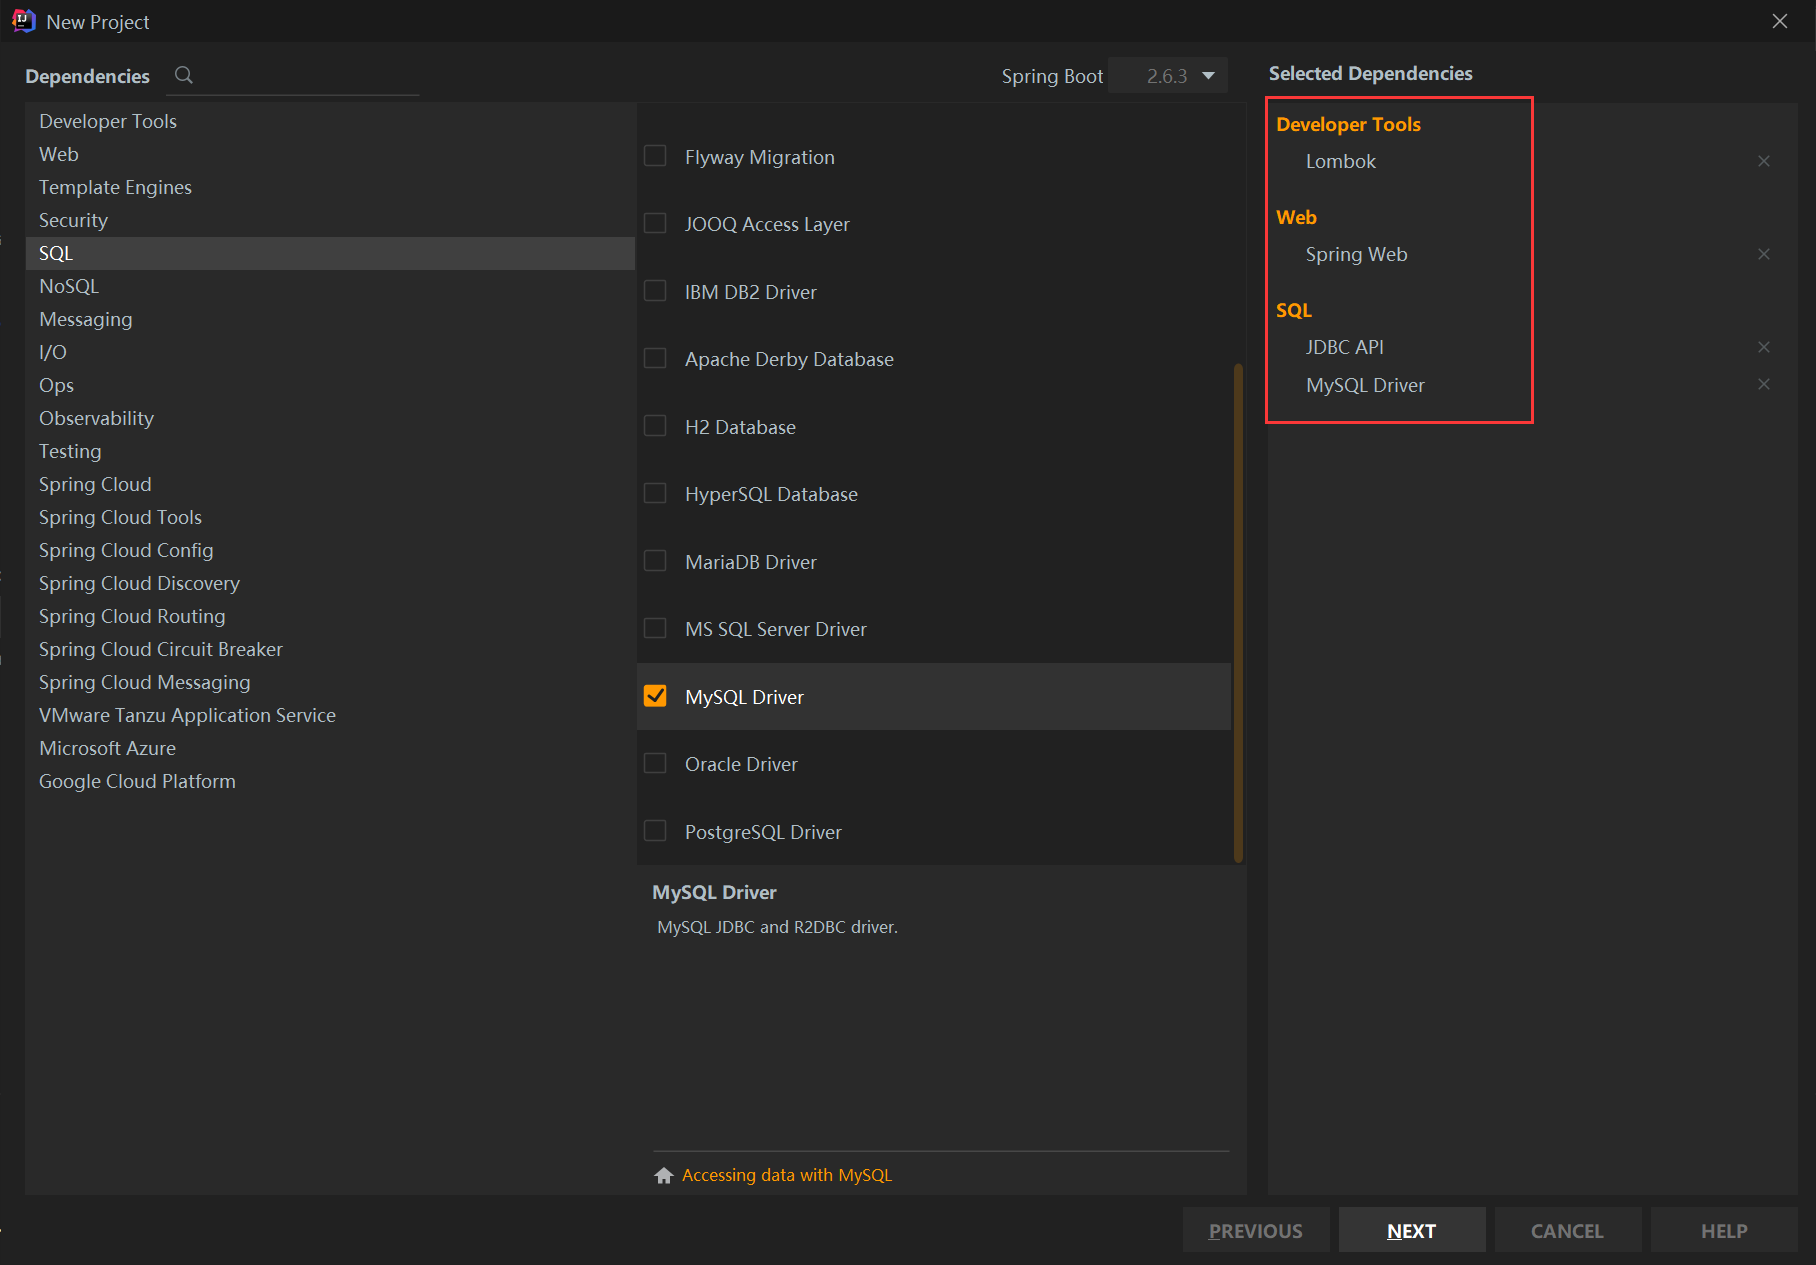This screenshot has width=1816, height=1265.
Task: Select the SQL category in the list
Action: (330, 253)
